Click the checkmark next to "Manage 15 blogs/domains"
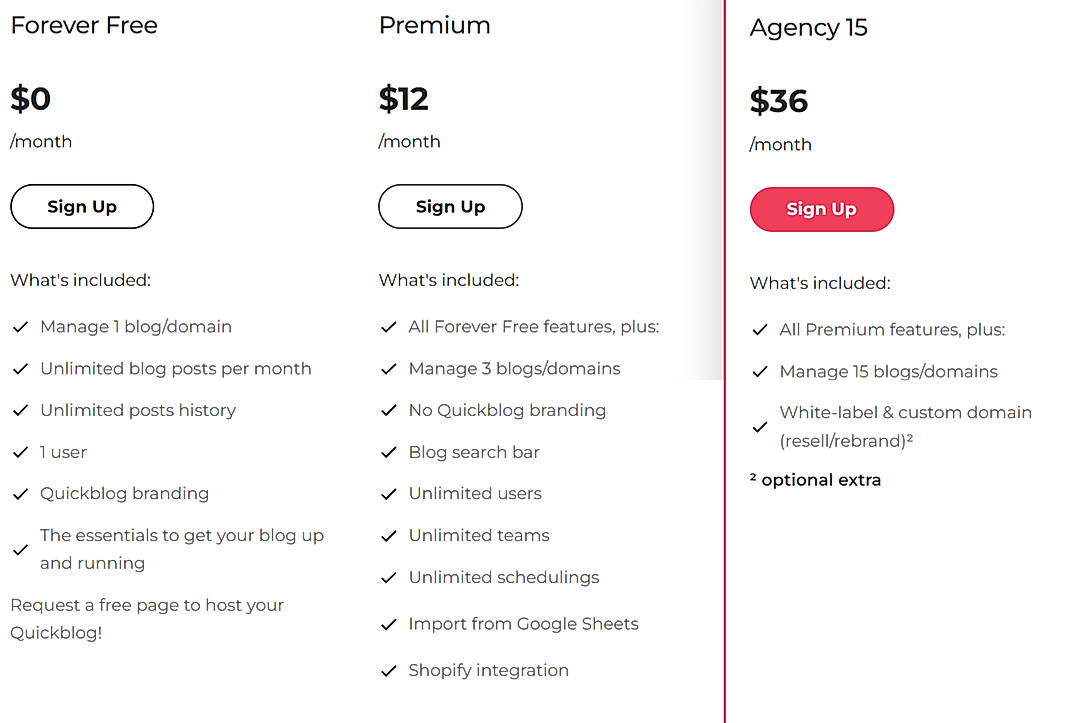Screen dimensions: 1070x723 point(760,371)
